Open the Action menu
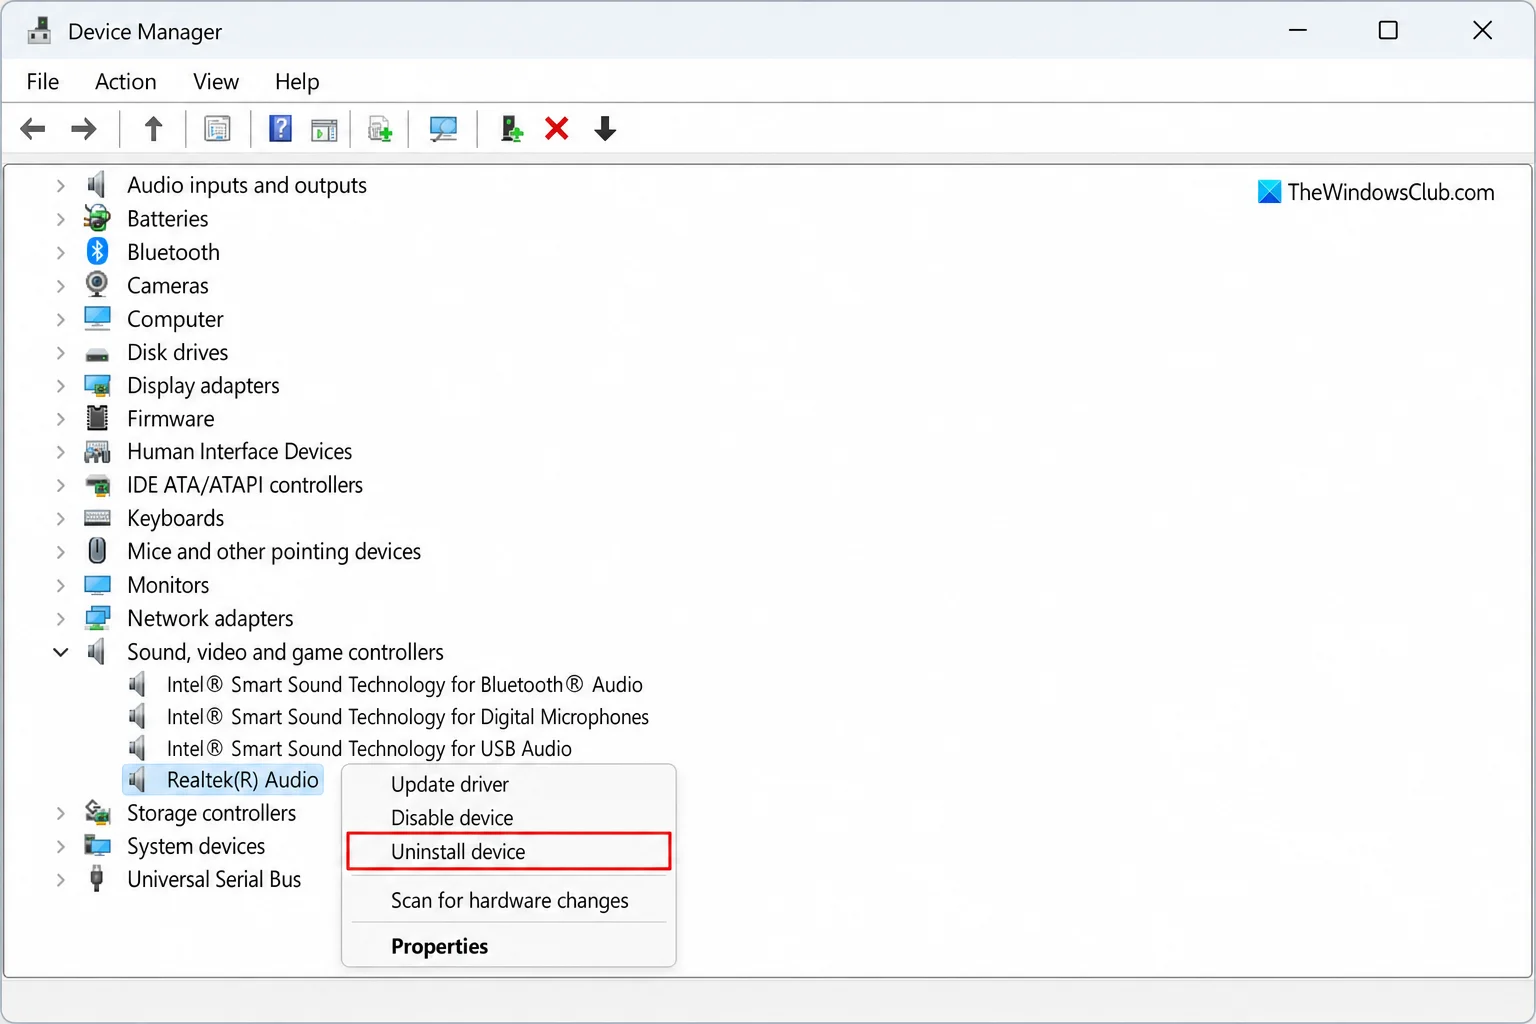This screenshot has height=1024, width=1536. [126, 82]
